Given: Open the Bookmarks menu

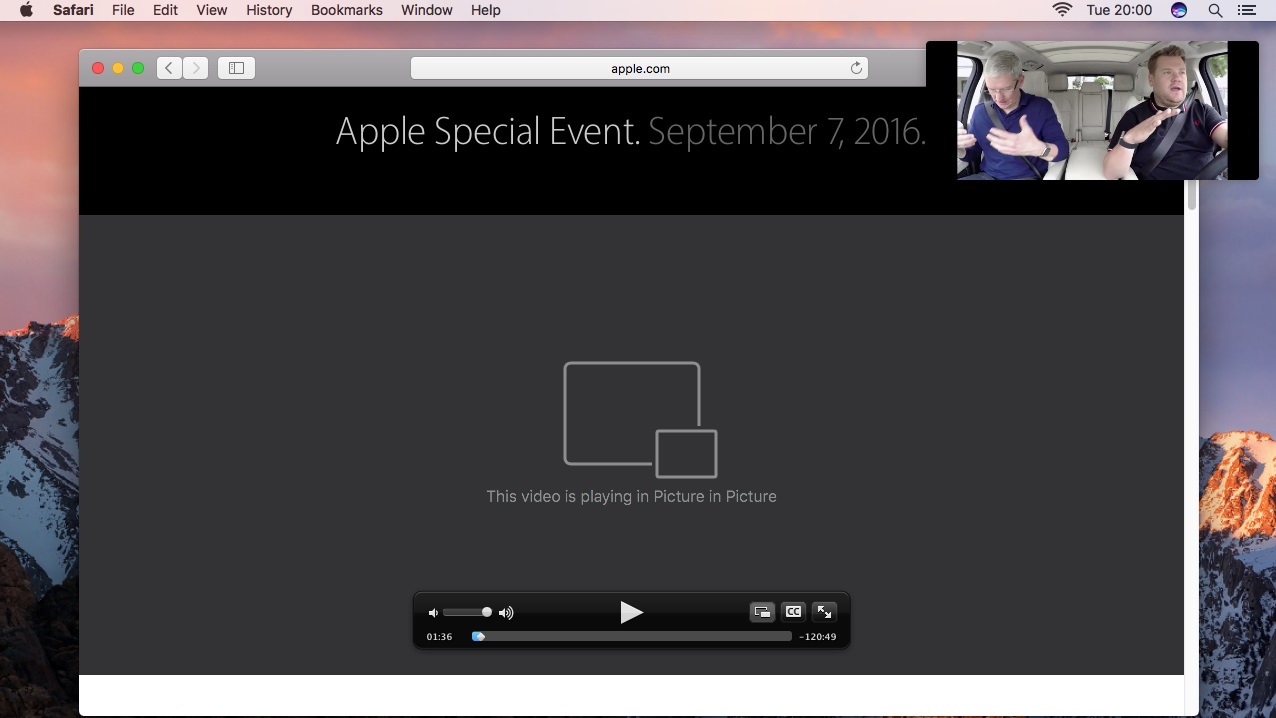Looking at the screenshot, I should point(347,10).
